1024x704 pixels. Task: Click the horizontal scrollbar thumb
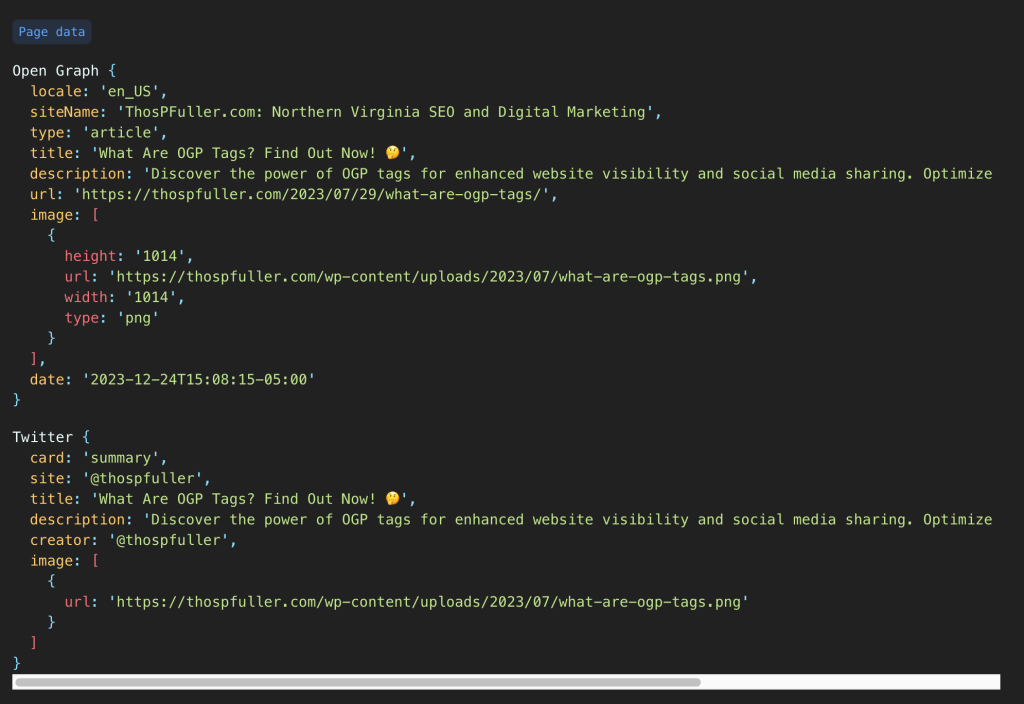click(358, 682)
